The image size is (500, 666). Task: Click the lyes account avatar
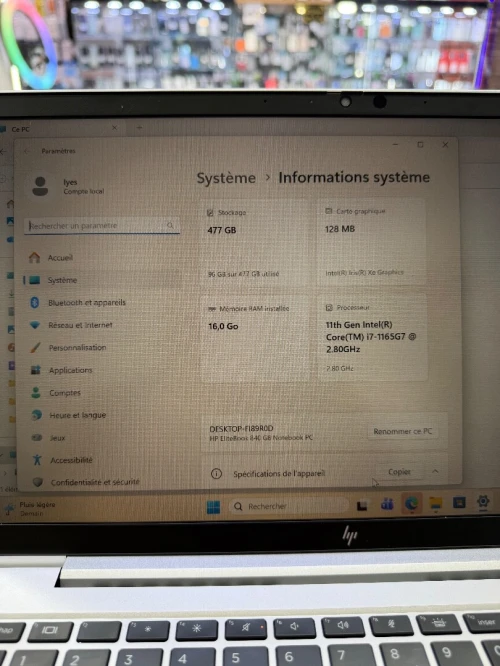40,186
